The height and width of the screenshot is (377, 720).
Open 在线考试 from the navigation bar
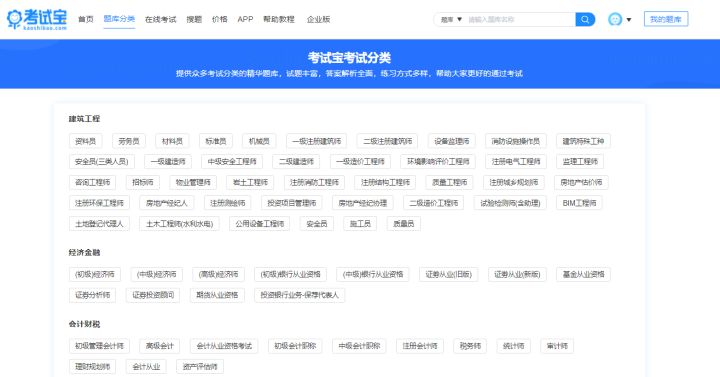pos(160,19)
